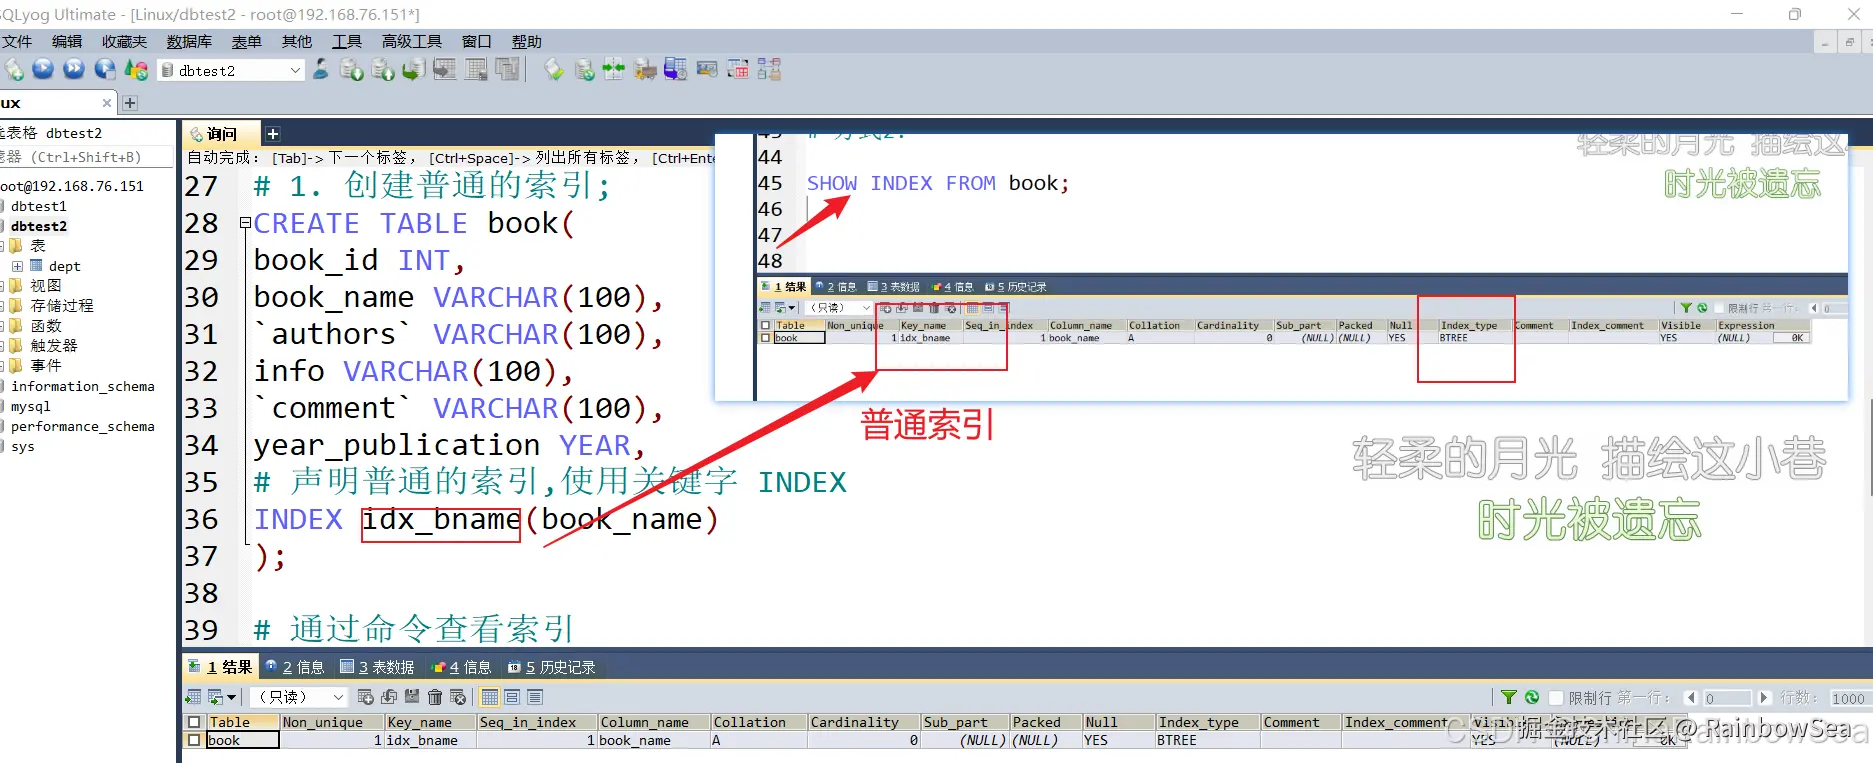The image size is (1873, 763).
Task: Click the first row number input field
Action: (1727, 698)
